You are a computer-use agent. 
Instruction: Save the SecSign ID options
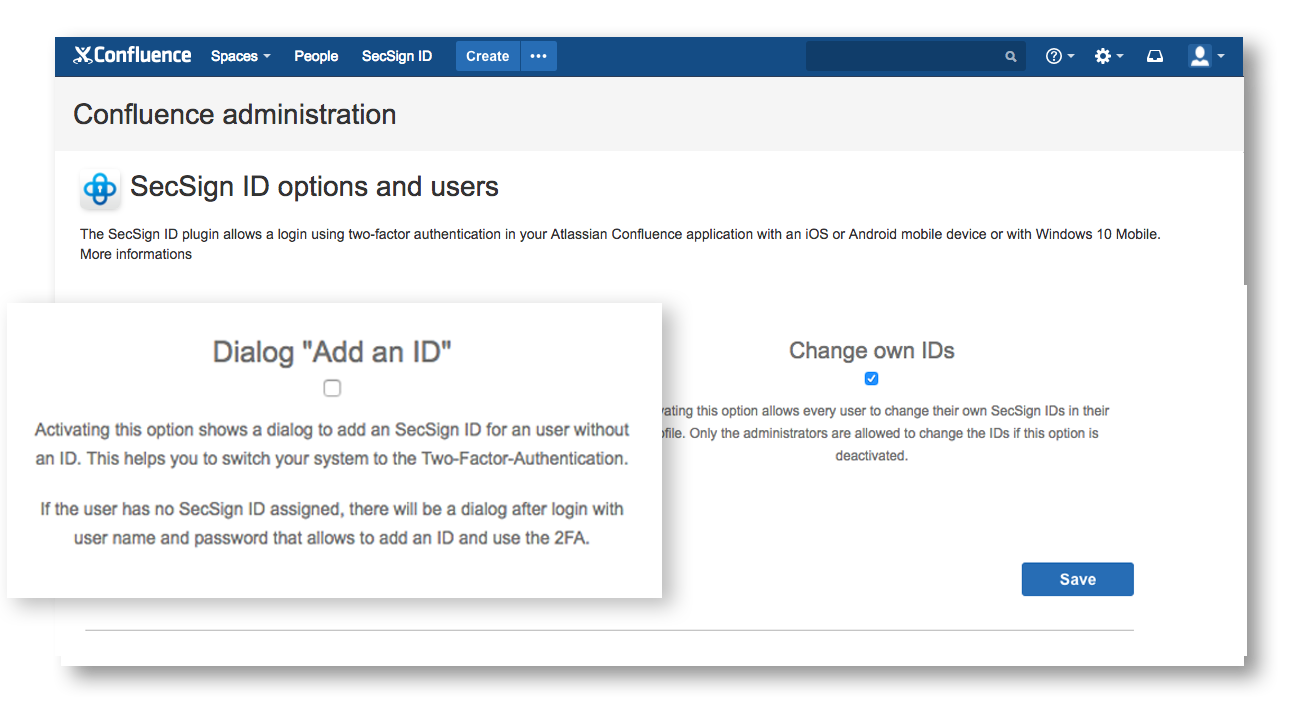click(x=1077, y=579)
